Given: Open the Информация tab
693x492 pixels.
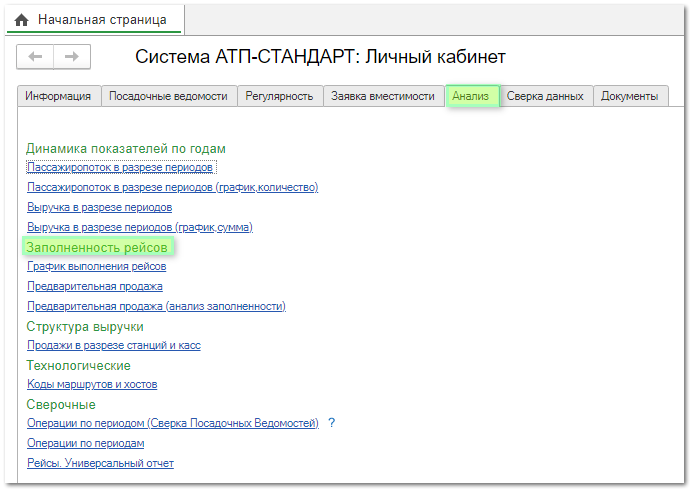Looking at the screenshot, I should [x=59, y=96].
